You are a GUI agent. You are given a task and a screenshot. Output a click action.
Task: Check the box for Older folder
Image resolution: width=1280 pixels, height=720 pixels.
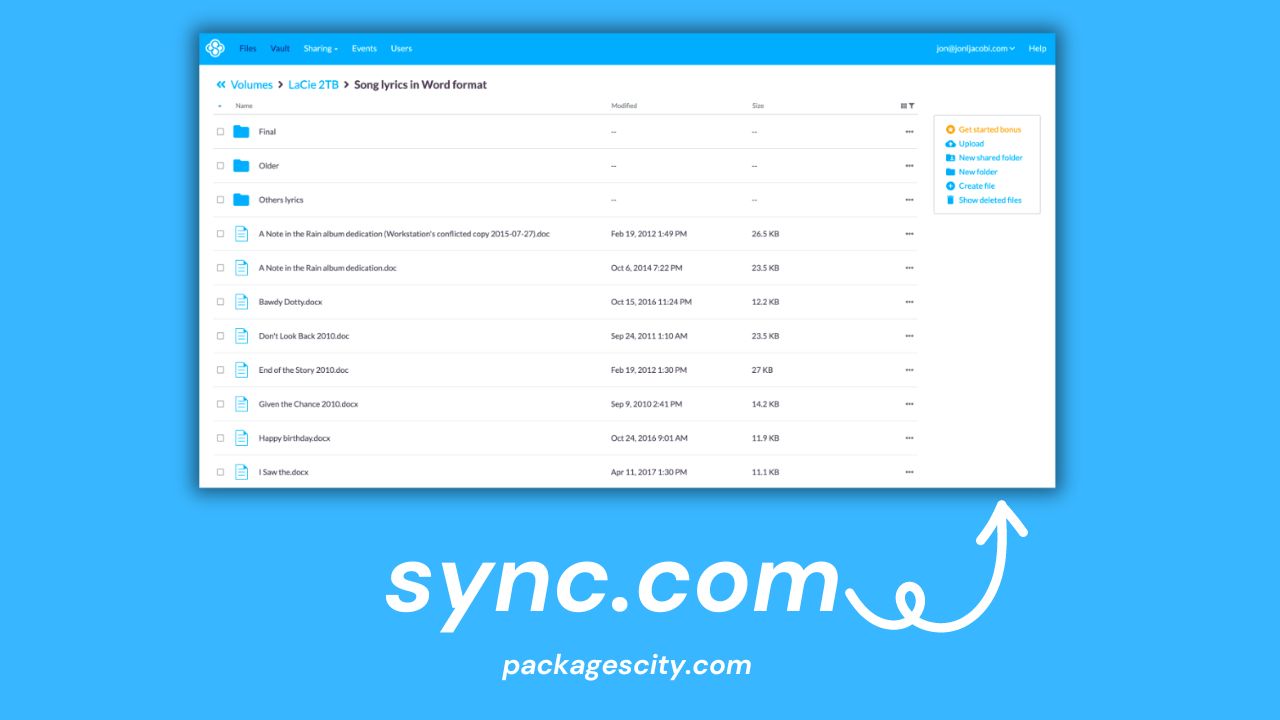click(x=220, y=166)
